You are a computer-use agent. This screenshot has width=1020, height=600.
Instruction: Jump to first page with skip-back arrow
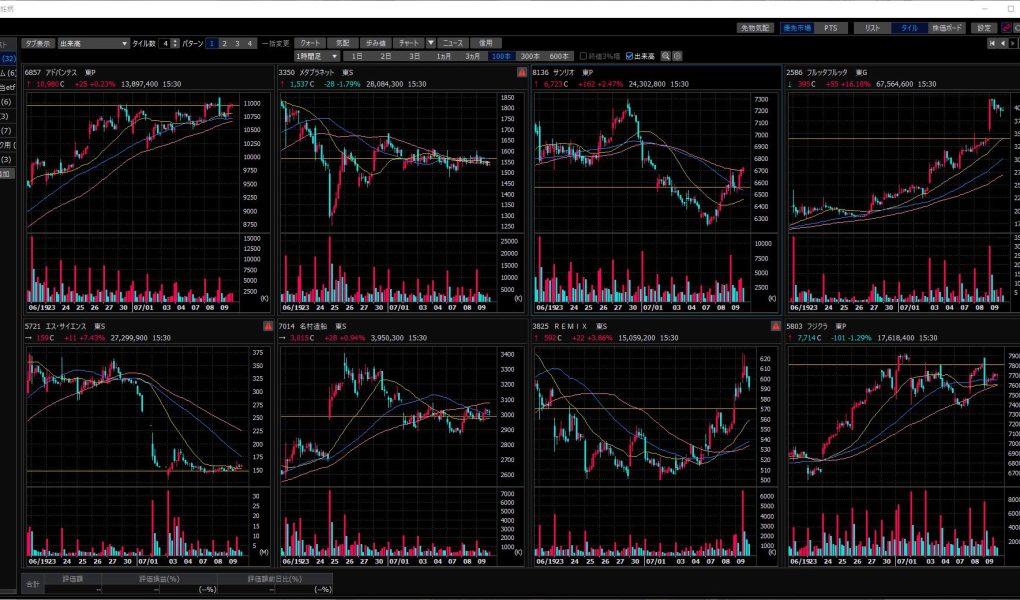click(991, 43)
